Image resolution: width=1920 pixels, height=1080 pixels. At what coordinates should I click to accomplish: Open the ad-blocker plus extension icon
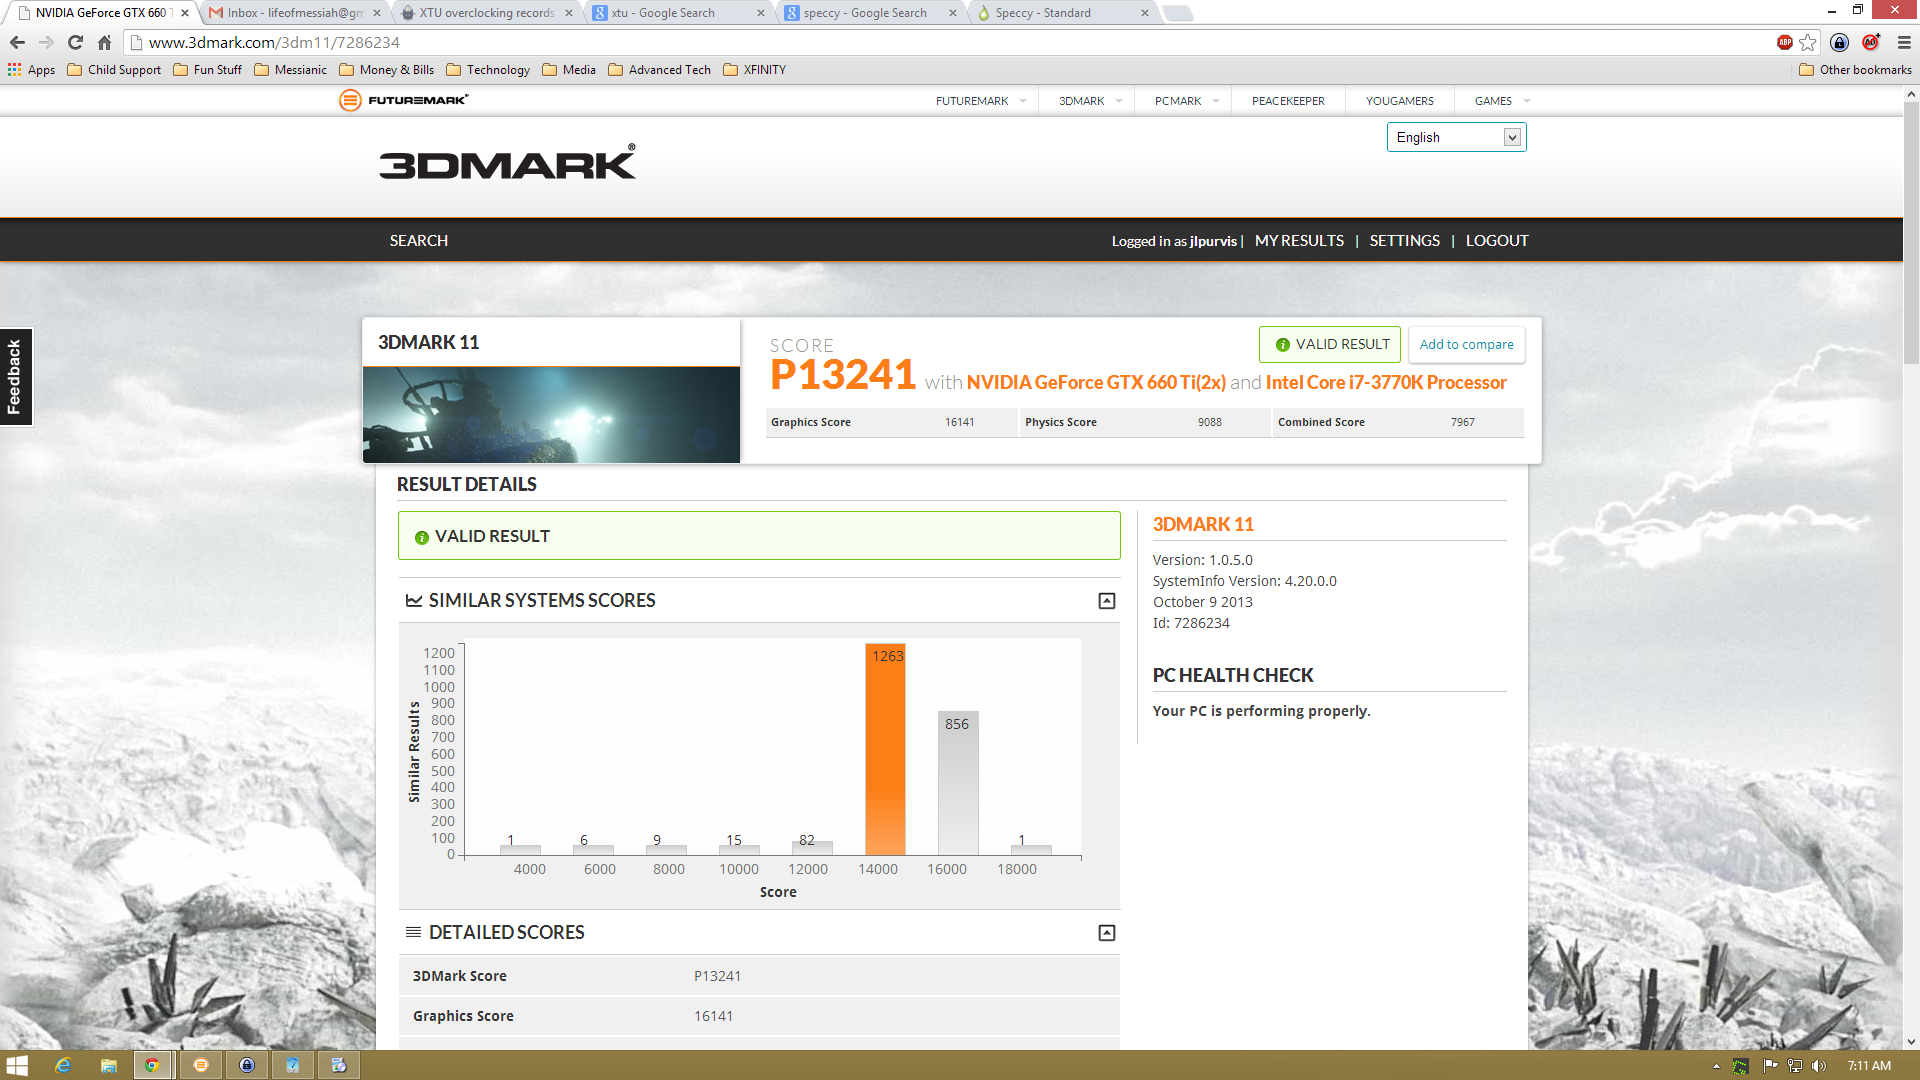(x=1871, y=42)
